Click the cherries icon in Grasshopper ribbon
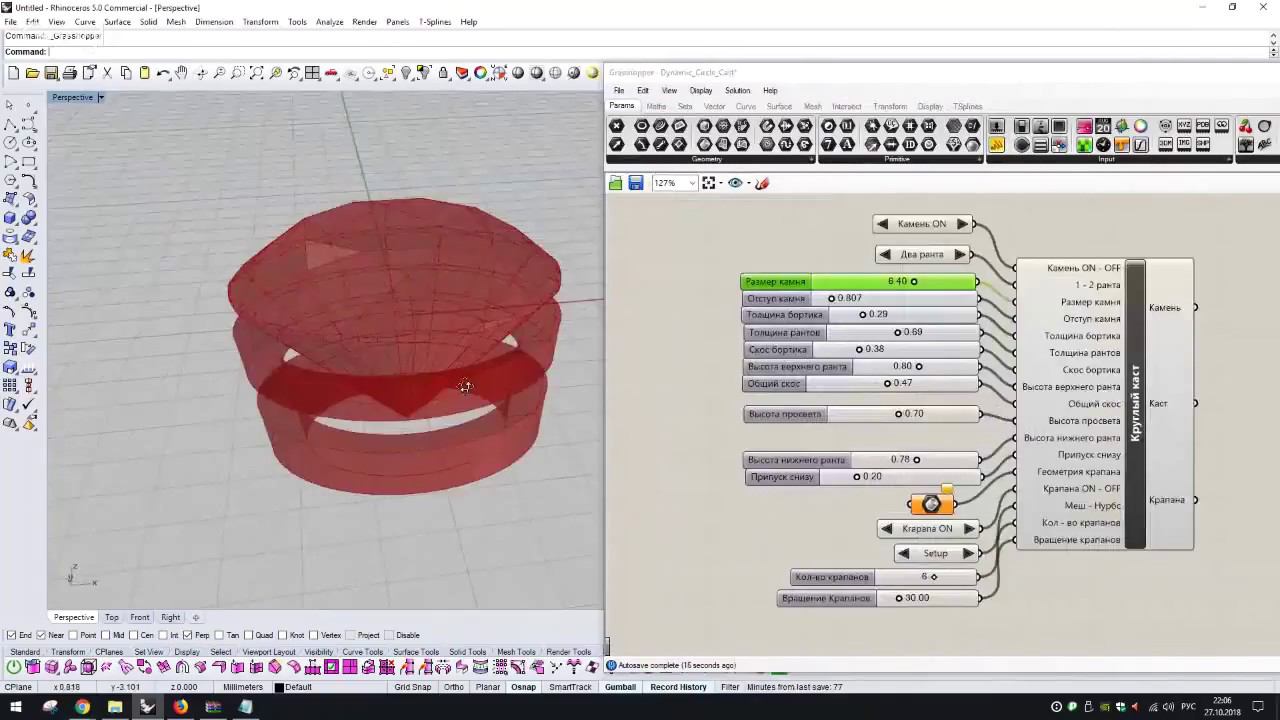 point(1245,126)
